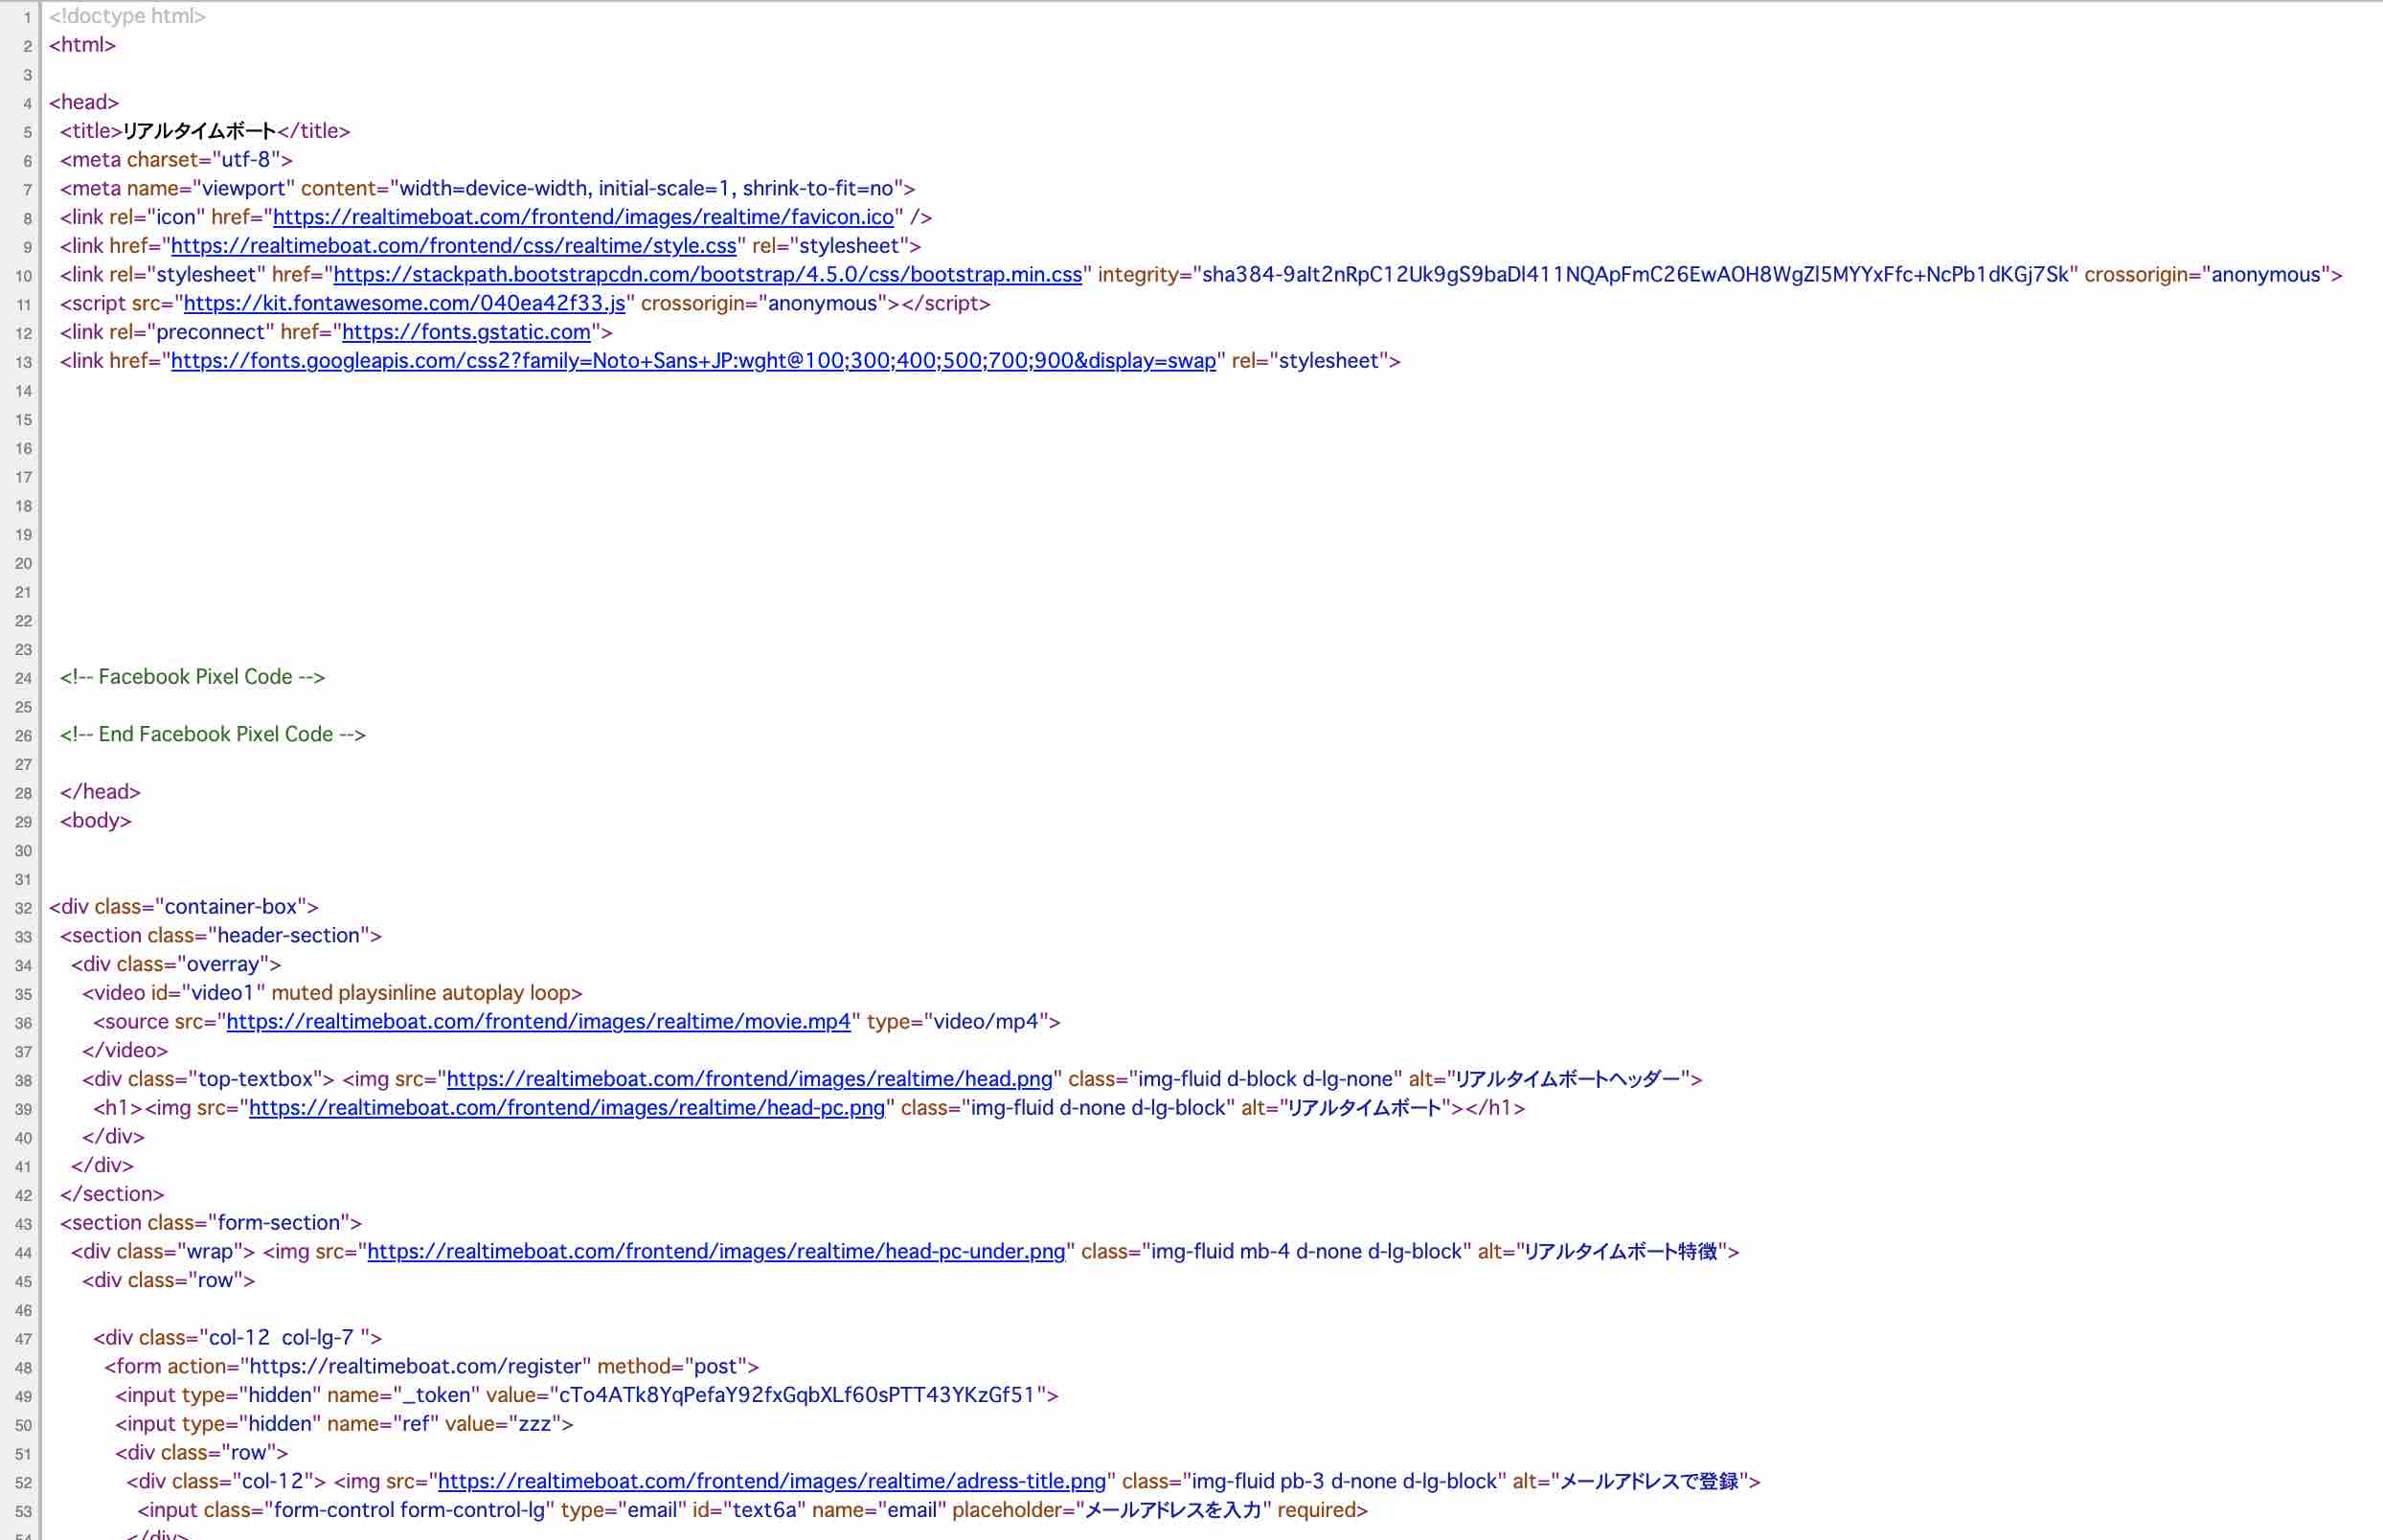Image resolution: width=2383 pixels, height=1540 pixels.
Task: Click the top-textbox class text
Action: [256, 1079]
